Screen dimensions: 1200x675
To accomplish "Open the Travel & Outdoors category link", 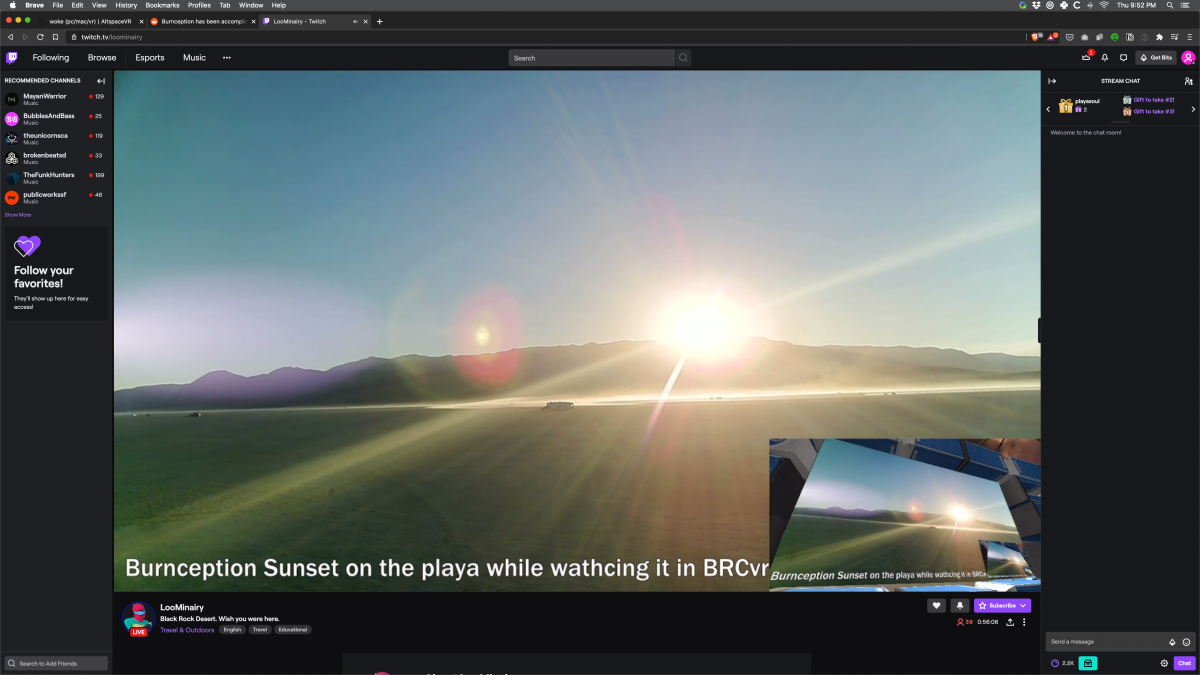I will [187, 630].
